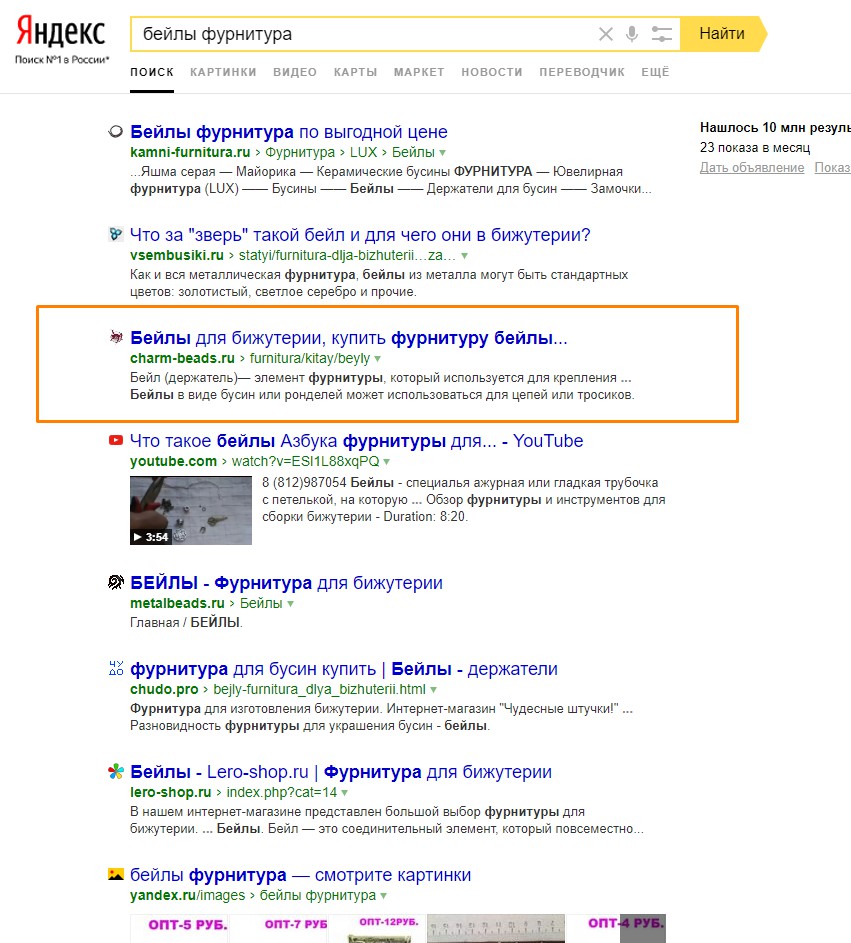The image size is (851, 943).
Task: Open the ОПТ-5 РУБ. image thumbnail
Action: pyautogui.click(x=180, y=928)
